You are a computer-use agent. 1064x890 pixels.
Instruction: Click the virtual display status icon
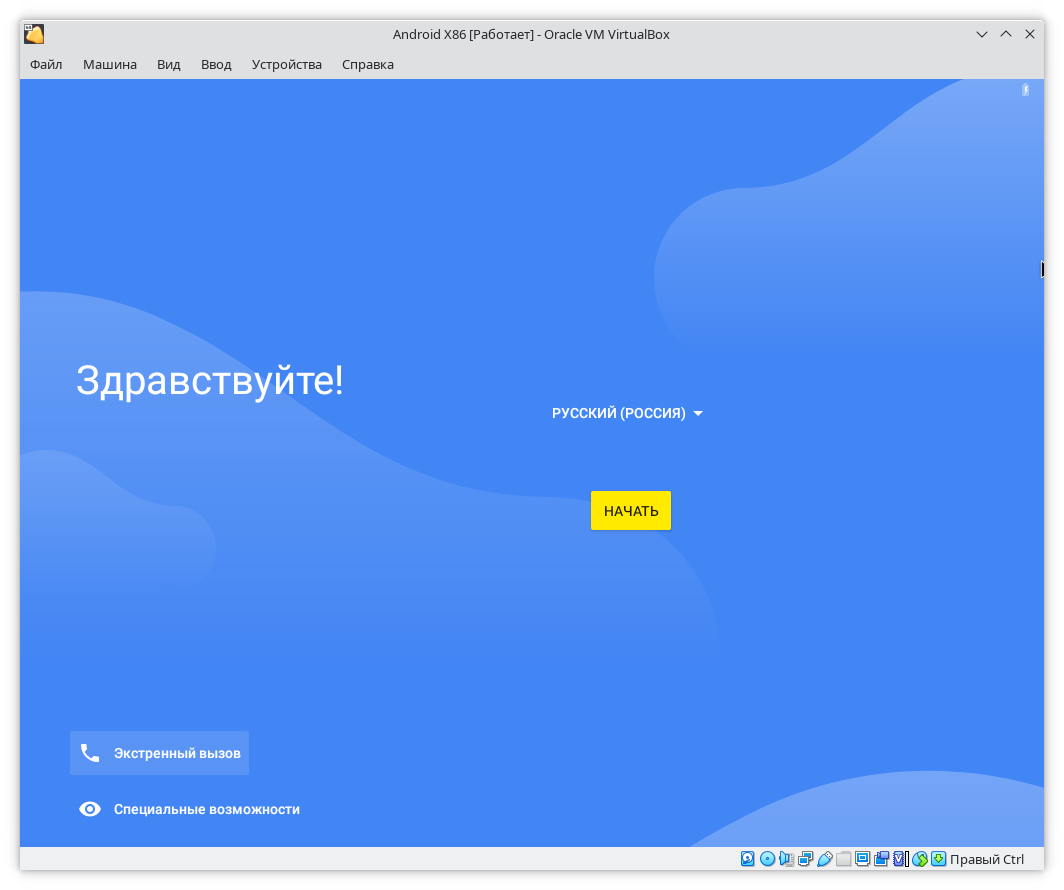862,859
